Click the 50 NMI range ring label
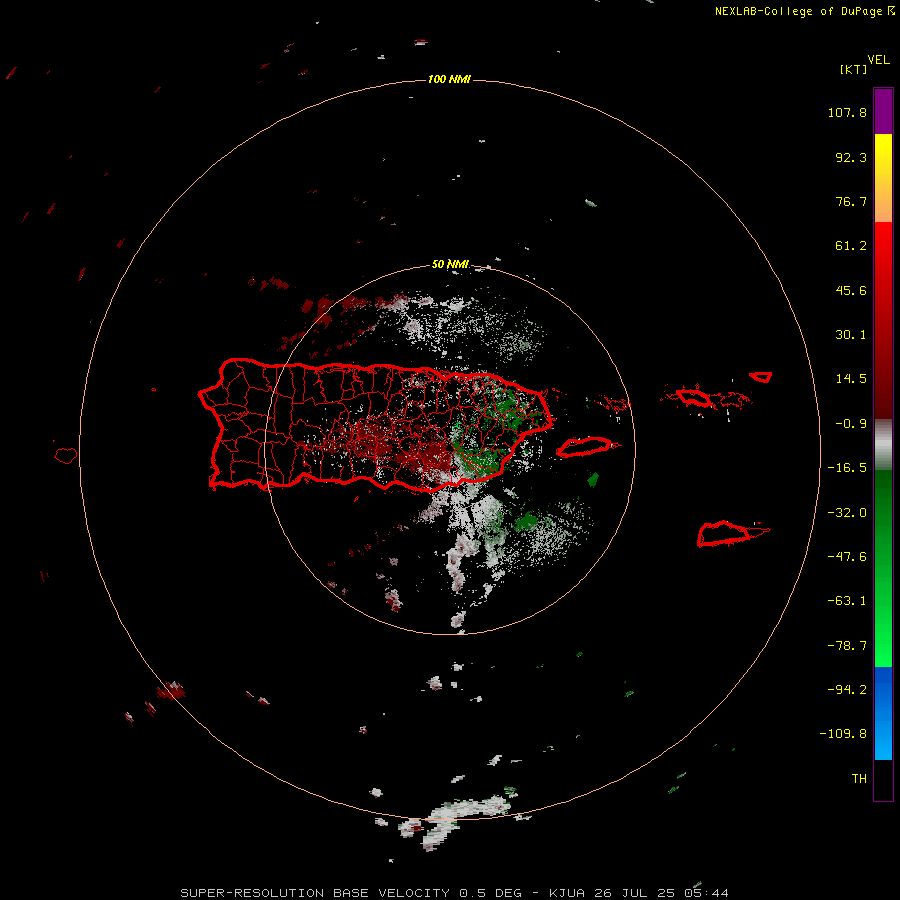900x900 pixels. click(x=451, y=264)
